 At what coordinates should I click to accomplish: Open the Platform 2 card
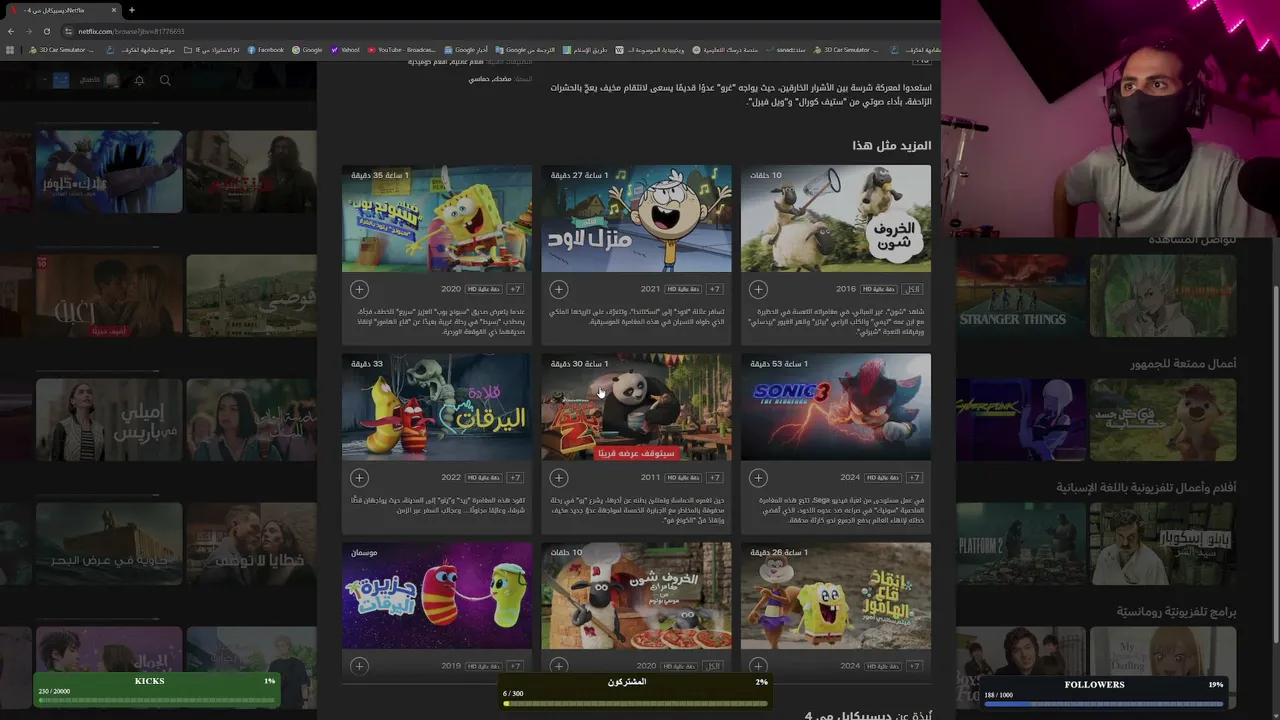(1021, 544)
